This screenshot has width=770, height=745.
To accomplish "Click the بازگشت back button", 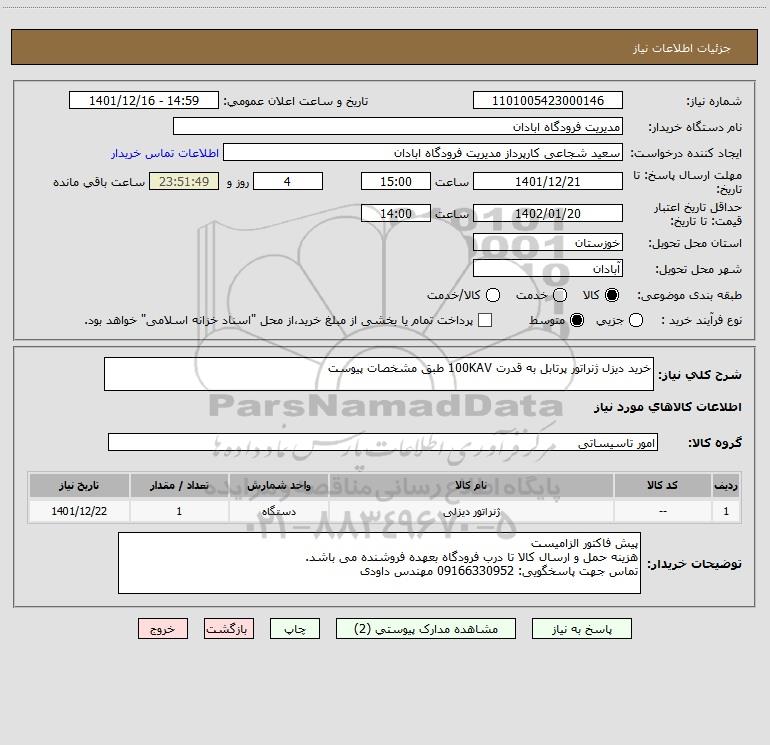I will 229,629.
